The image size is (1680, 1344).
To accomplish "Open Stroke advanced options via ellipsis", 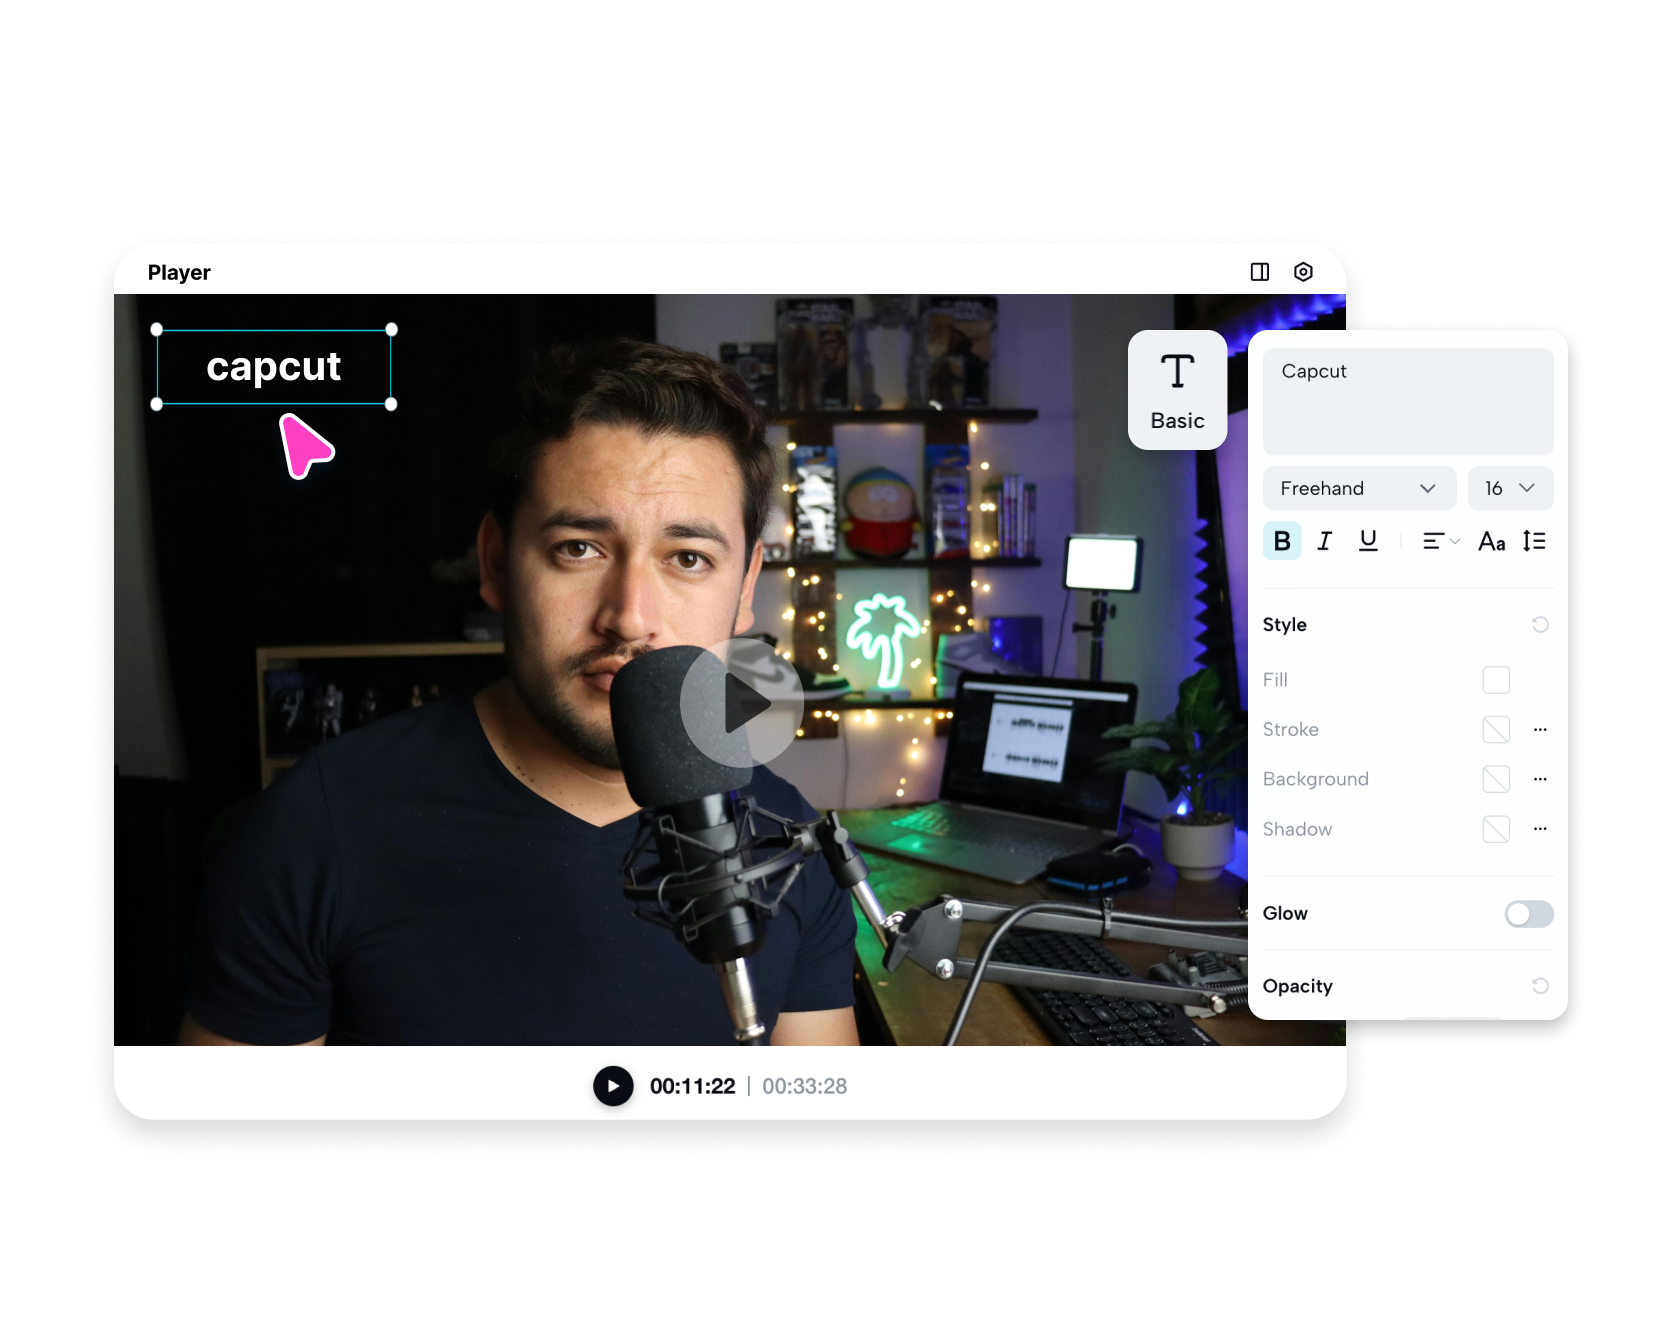I will click(x=1540, y=729).
